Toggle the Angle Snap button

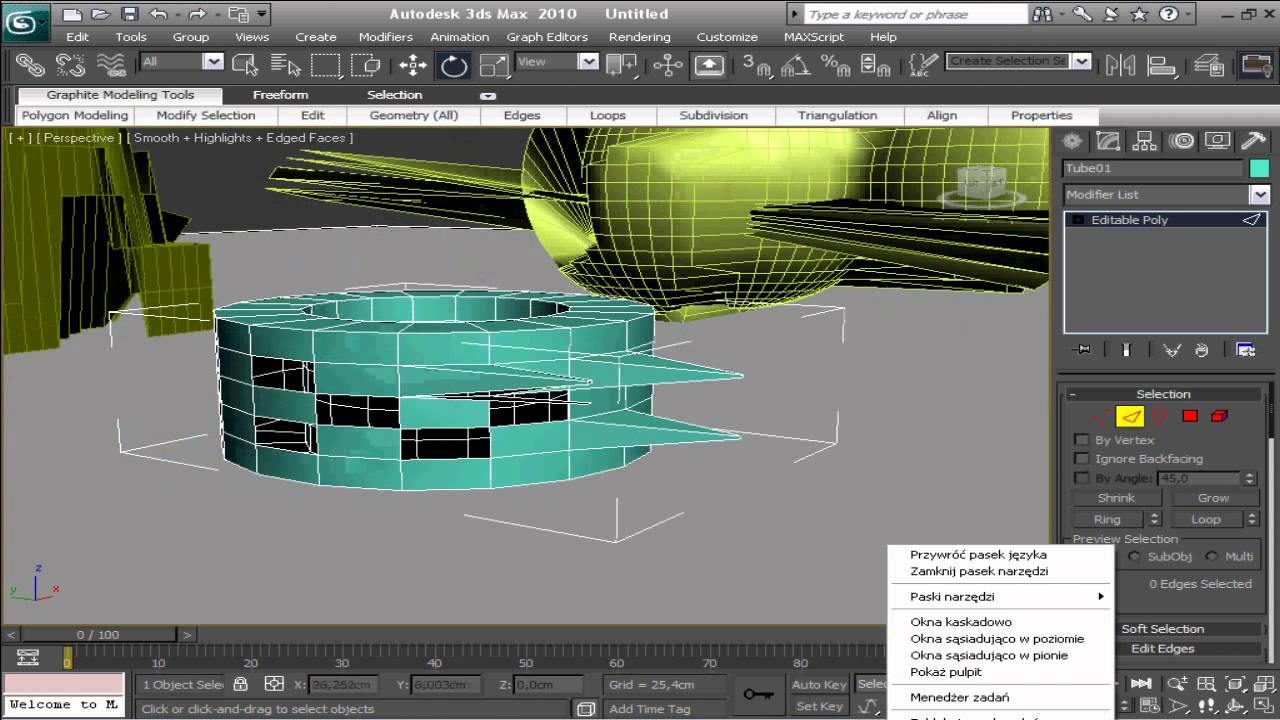(796, 66)
